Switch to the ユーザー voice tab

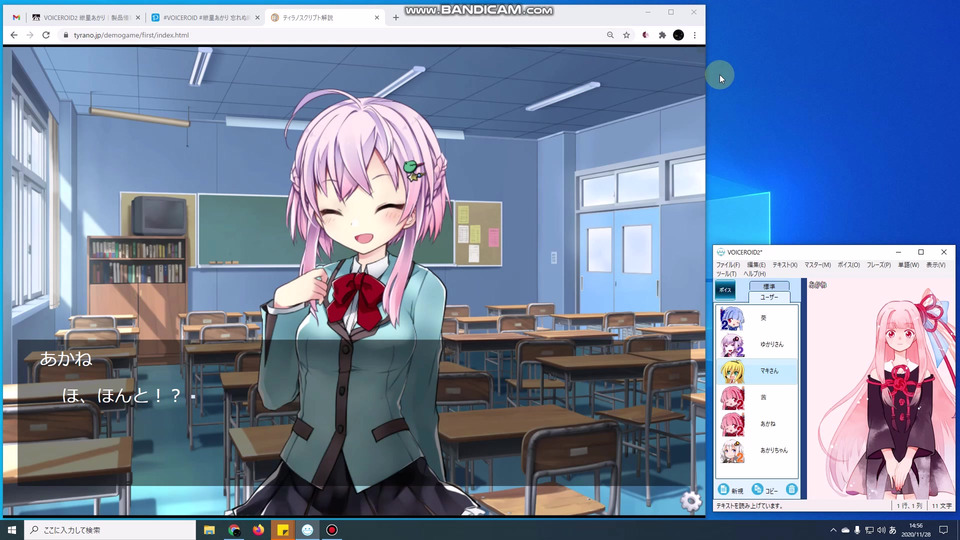click(769, 297)
